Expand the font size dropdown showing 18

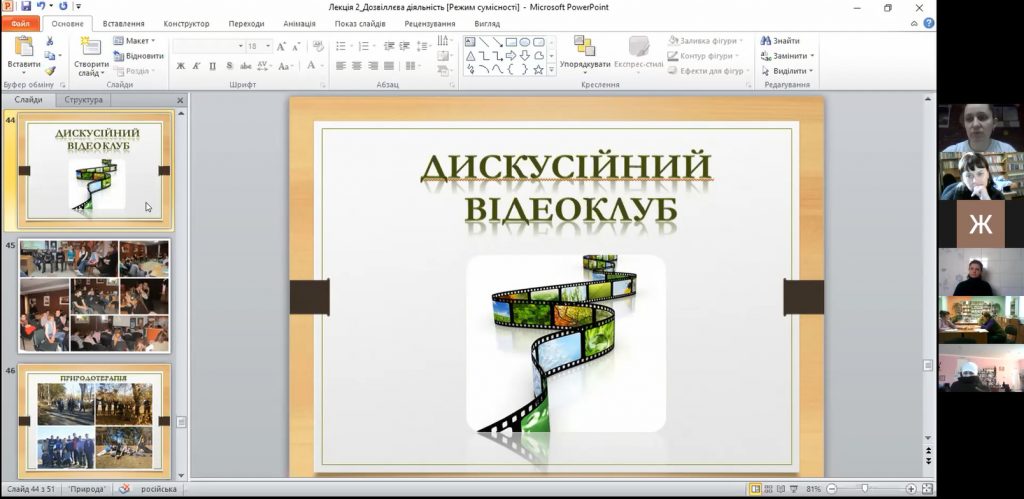point(268,46)
